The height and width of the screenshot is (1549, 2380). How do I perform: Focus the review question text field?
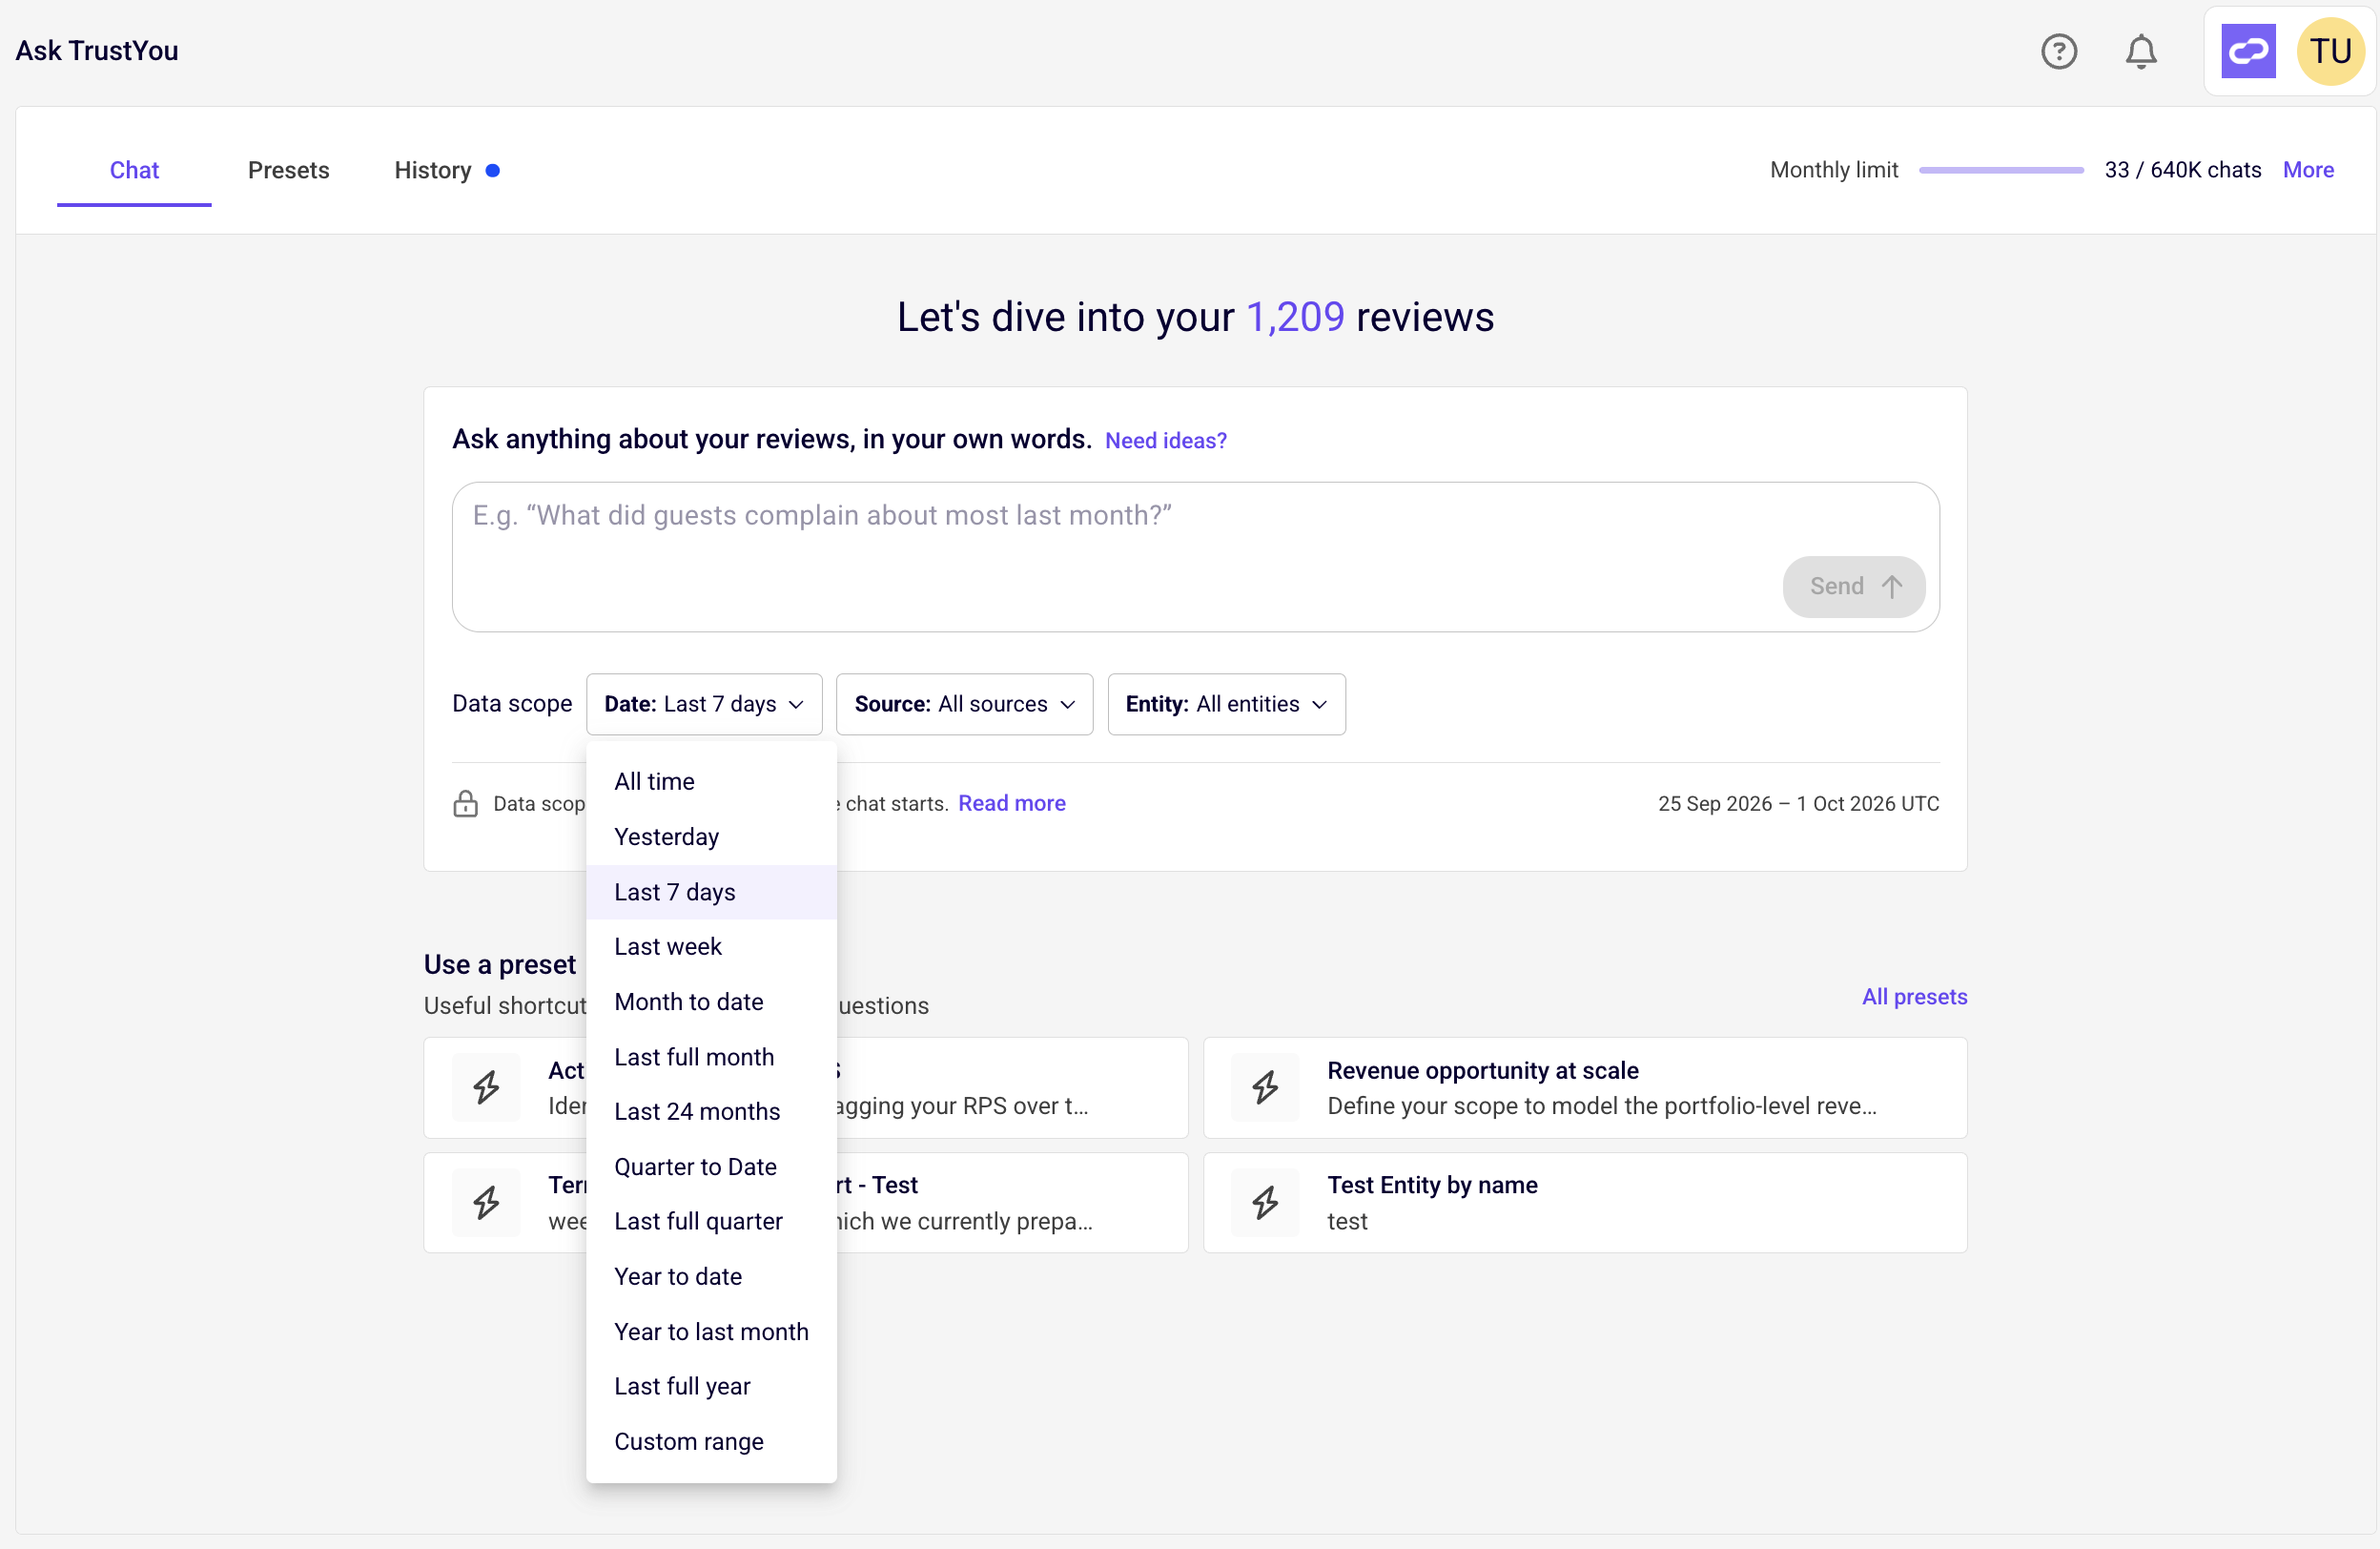click(x=1196, y=557)
